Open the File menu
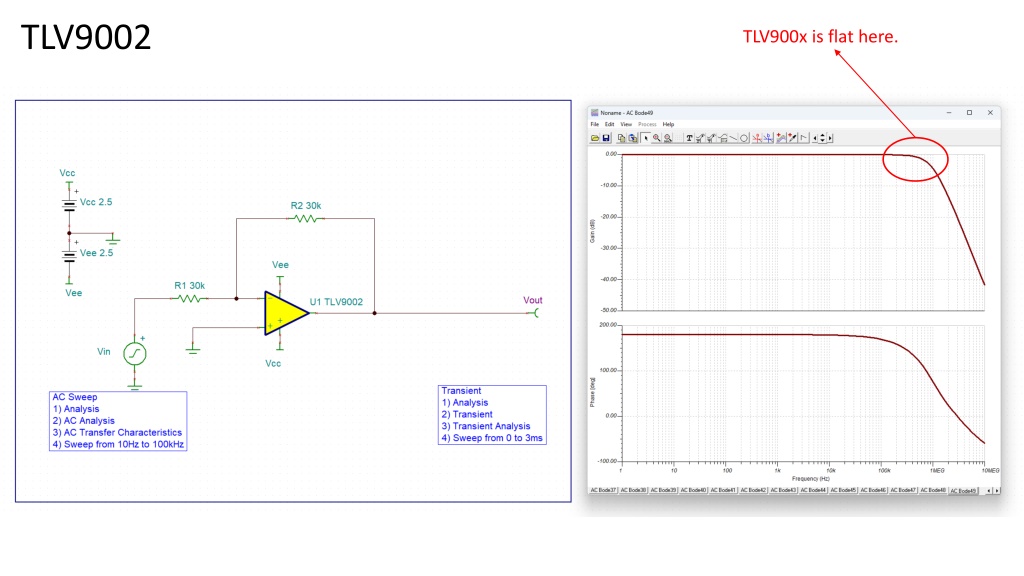The image size is (1024, 576). pos(594,124)
